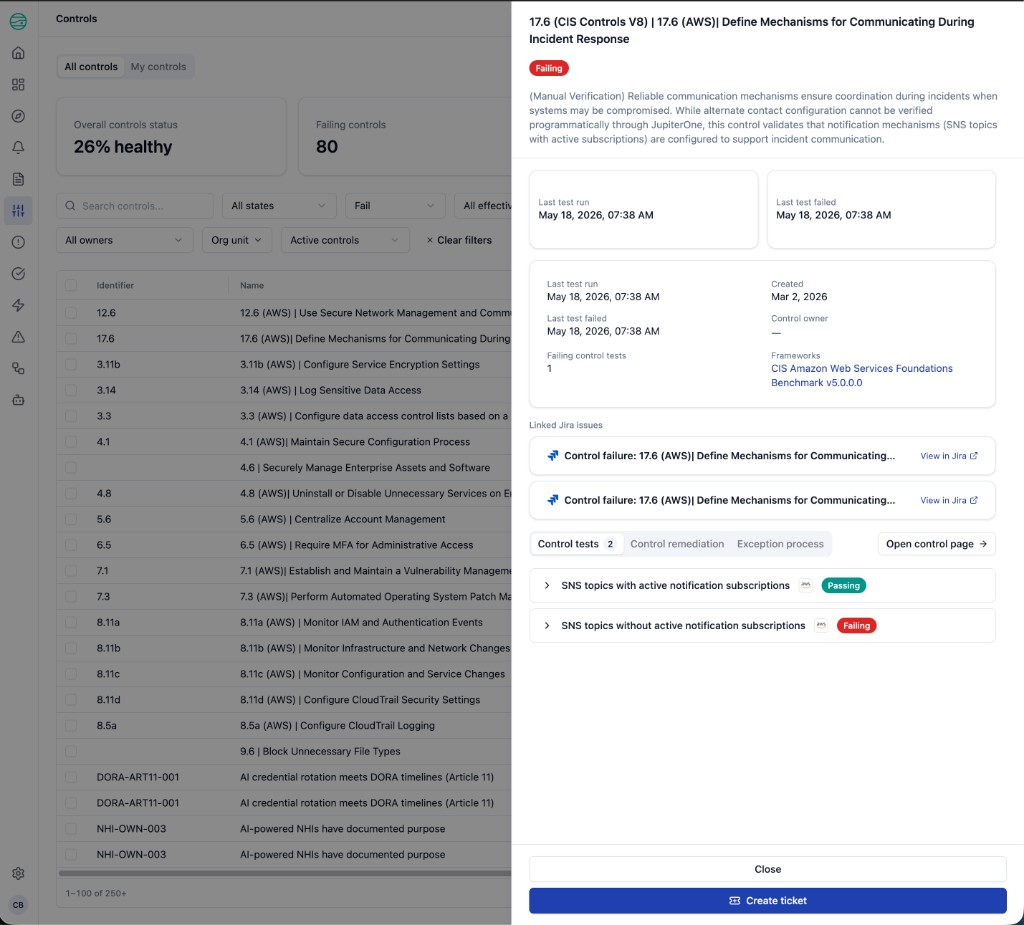Click Open control page button

coord(936,544)
